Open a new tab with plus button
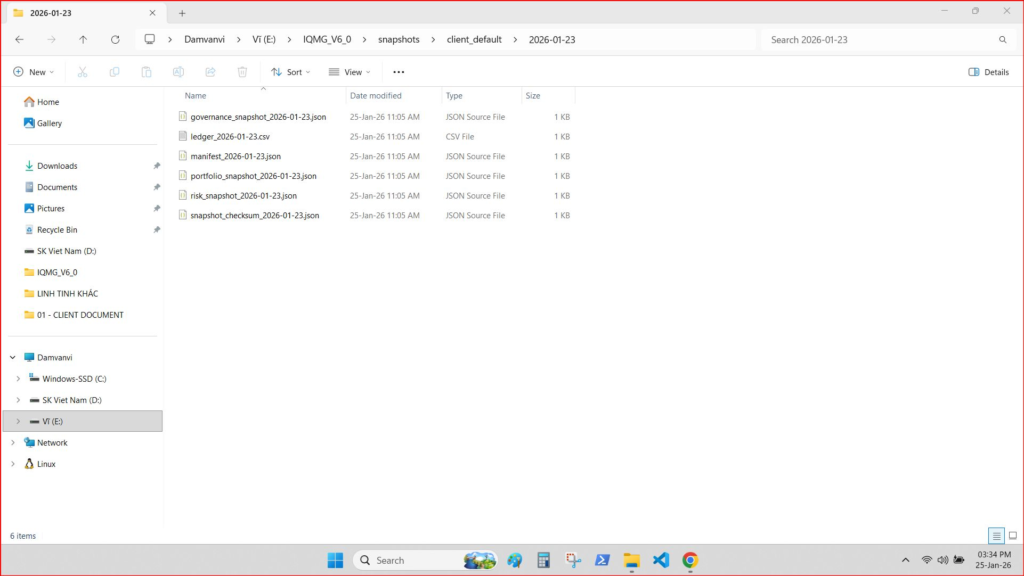The image size is (1024, 576). (x=182, y=13)
